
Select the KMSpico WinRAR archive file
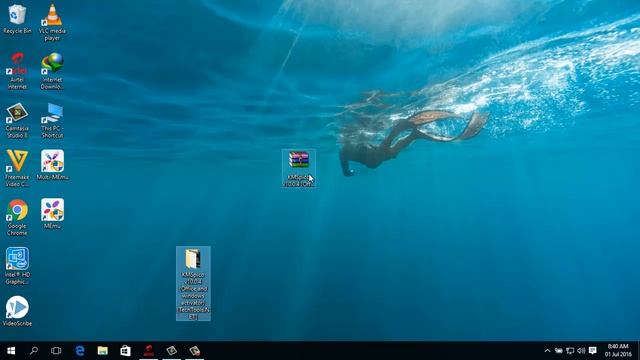(299, 168)
